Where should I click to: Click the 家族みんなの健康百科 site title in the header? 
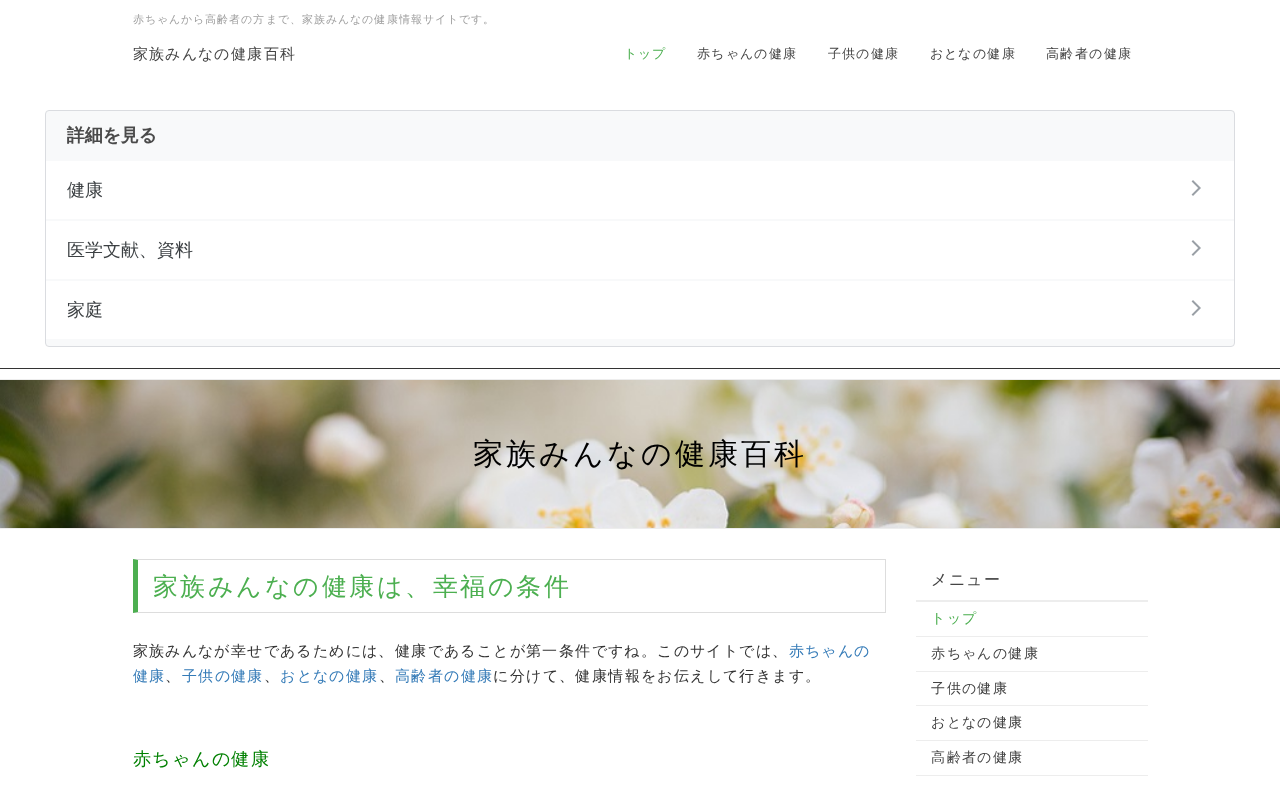[214, 54]
